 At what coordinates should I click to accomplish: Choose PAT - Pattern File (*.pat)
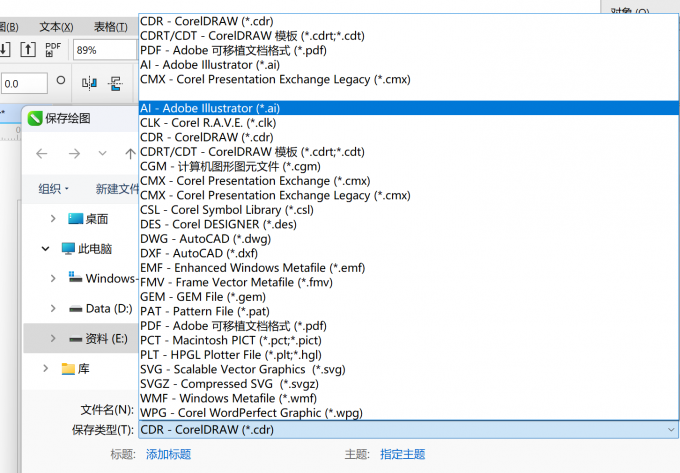(x=409, y=311)
